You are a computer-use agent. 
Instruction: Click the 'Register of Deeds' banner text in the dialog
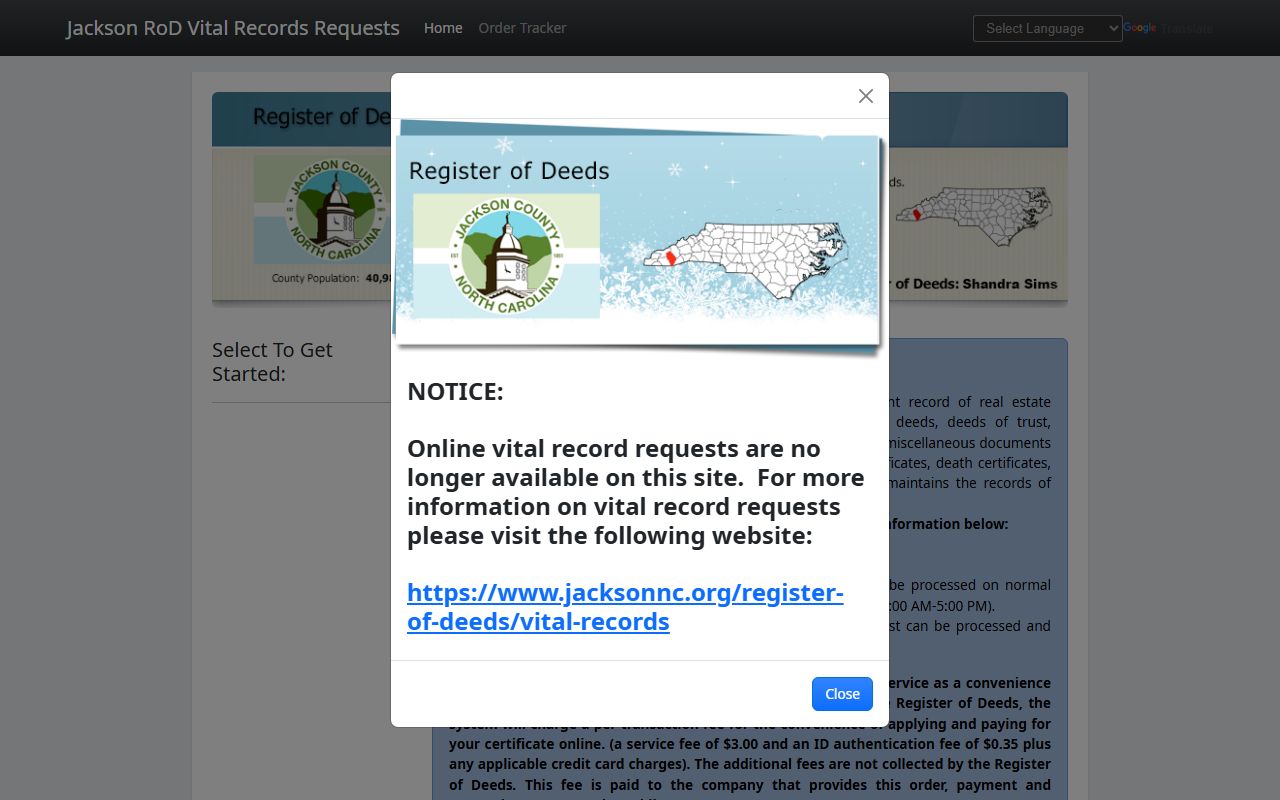coord(509,171)
